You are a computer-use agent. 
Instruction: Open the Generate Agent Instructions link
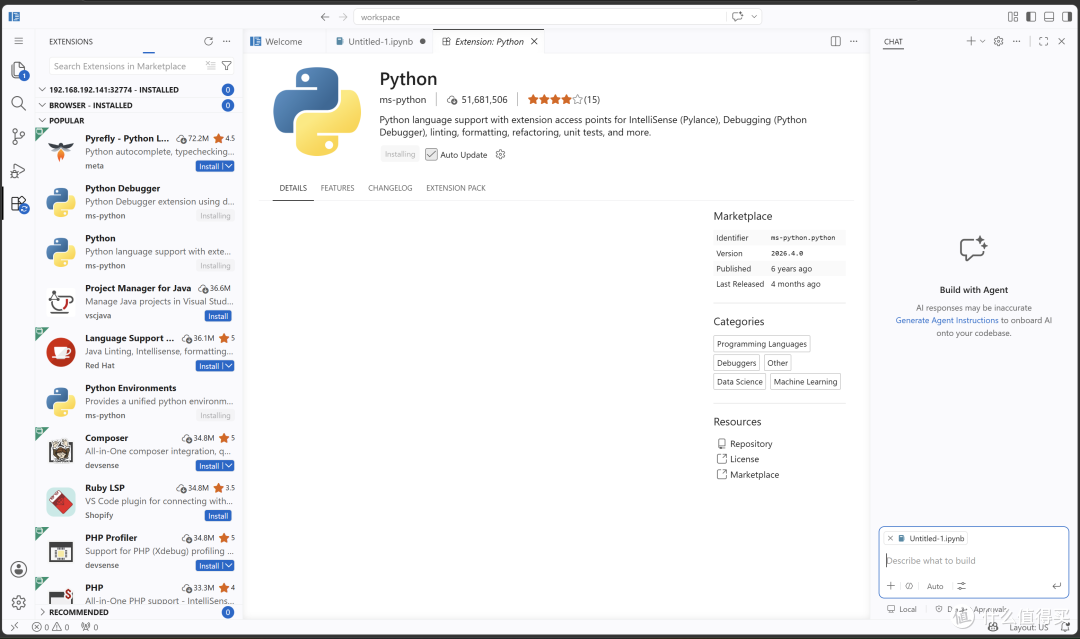(946, 320)
